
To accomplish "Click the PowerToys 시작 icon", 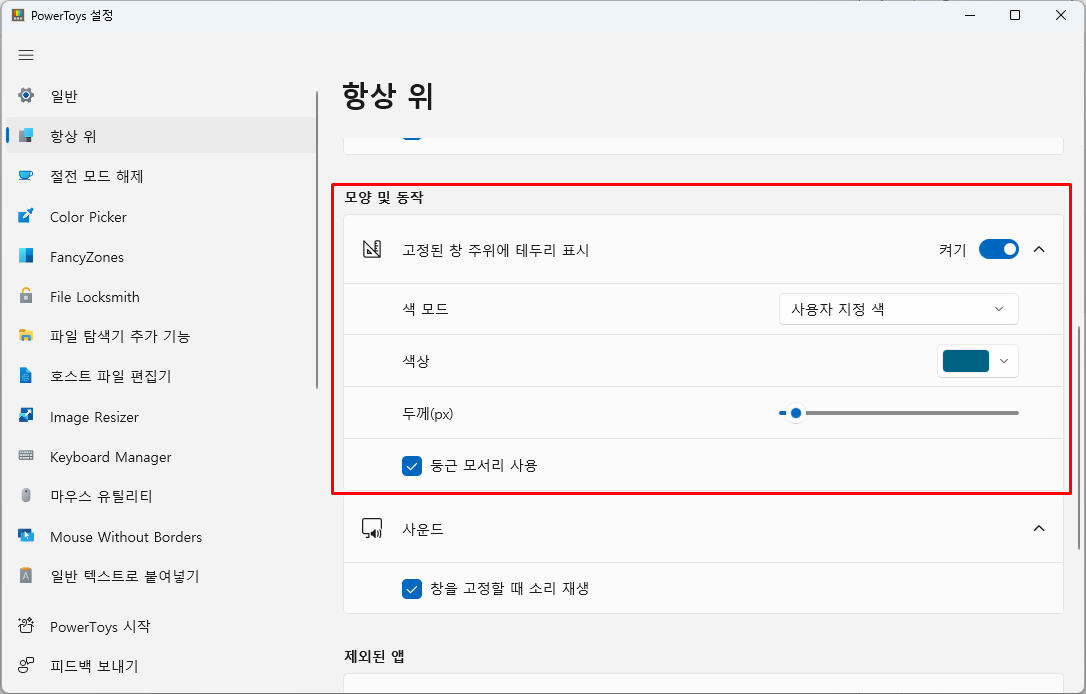I will coord(26,625).
